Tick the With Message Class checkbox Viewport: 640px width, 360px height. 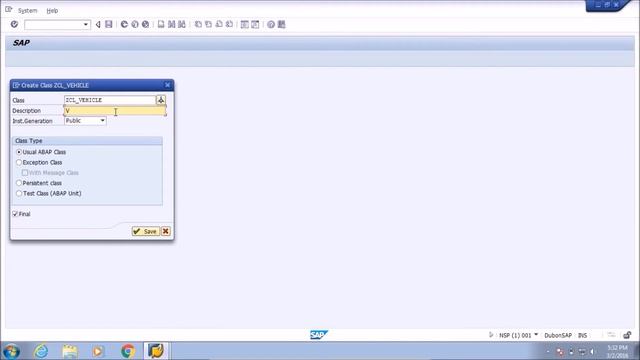coord(25,173)
